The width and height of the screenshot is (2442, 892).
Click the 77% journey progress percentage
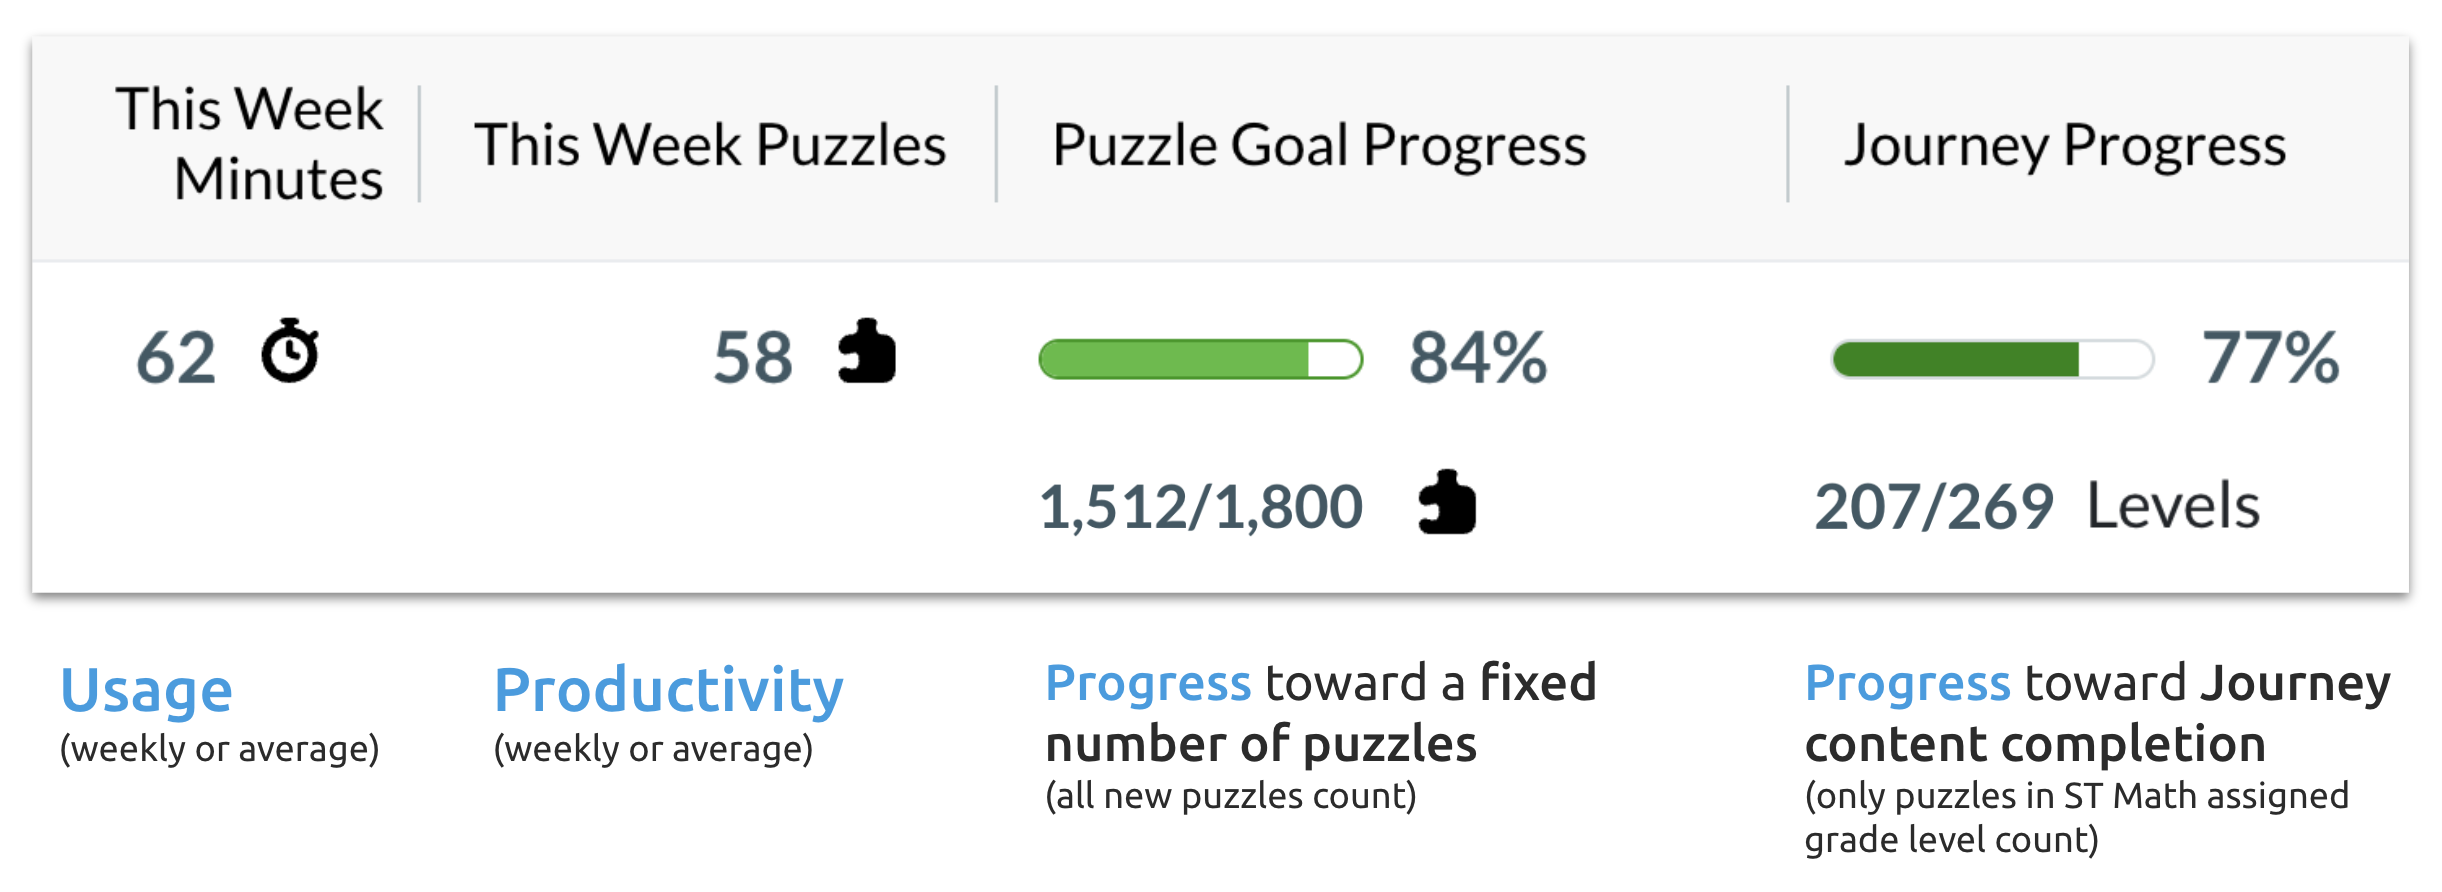pos(2270,358)
